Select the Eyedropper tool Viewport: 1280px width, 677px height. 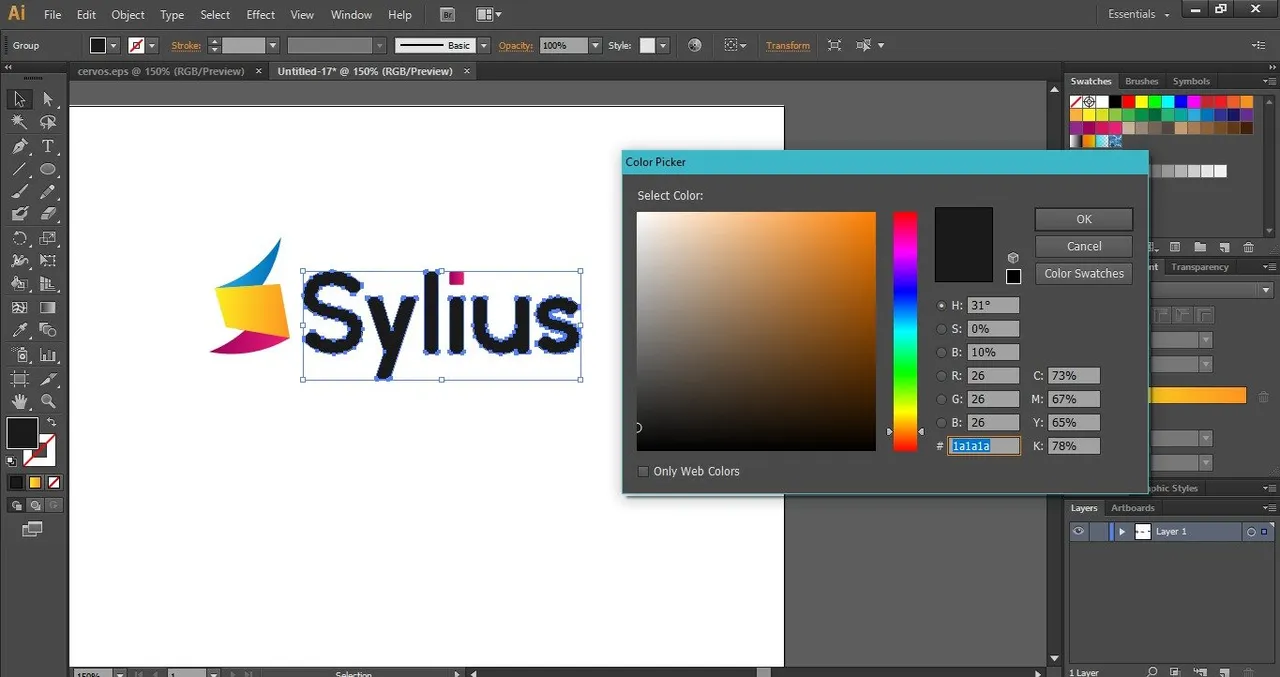tap(19, 331)
